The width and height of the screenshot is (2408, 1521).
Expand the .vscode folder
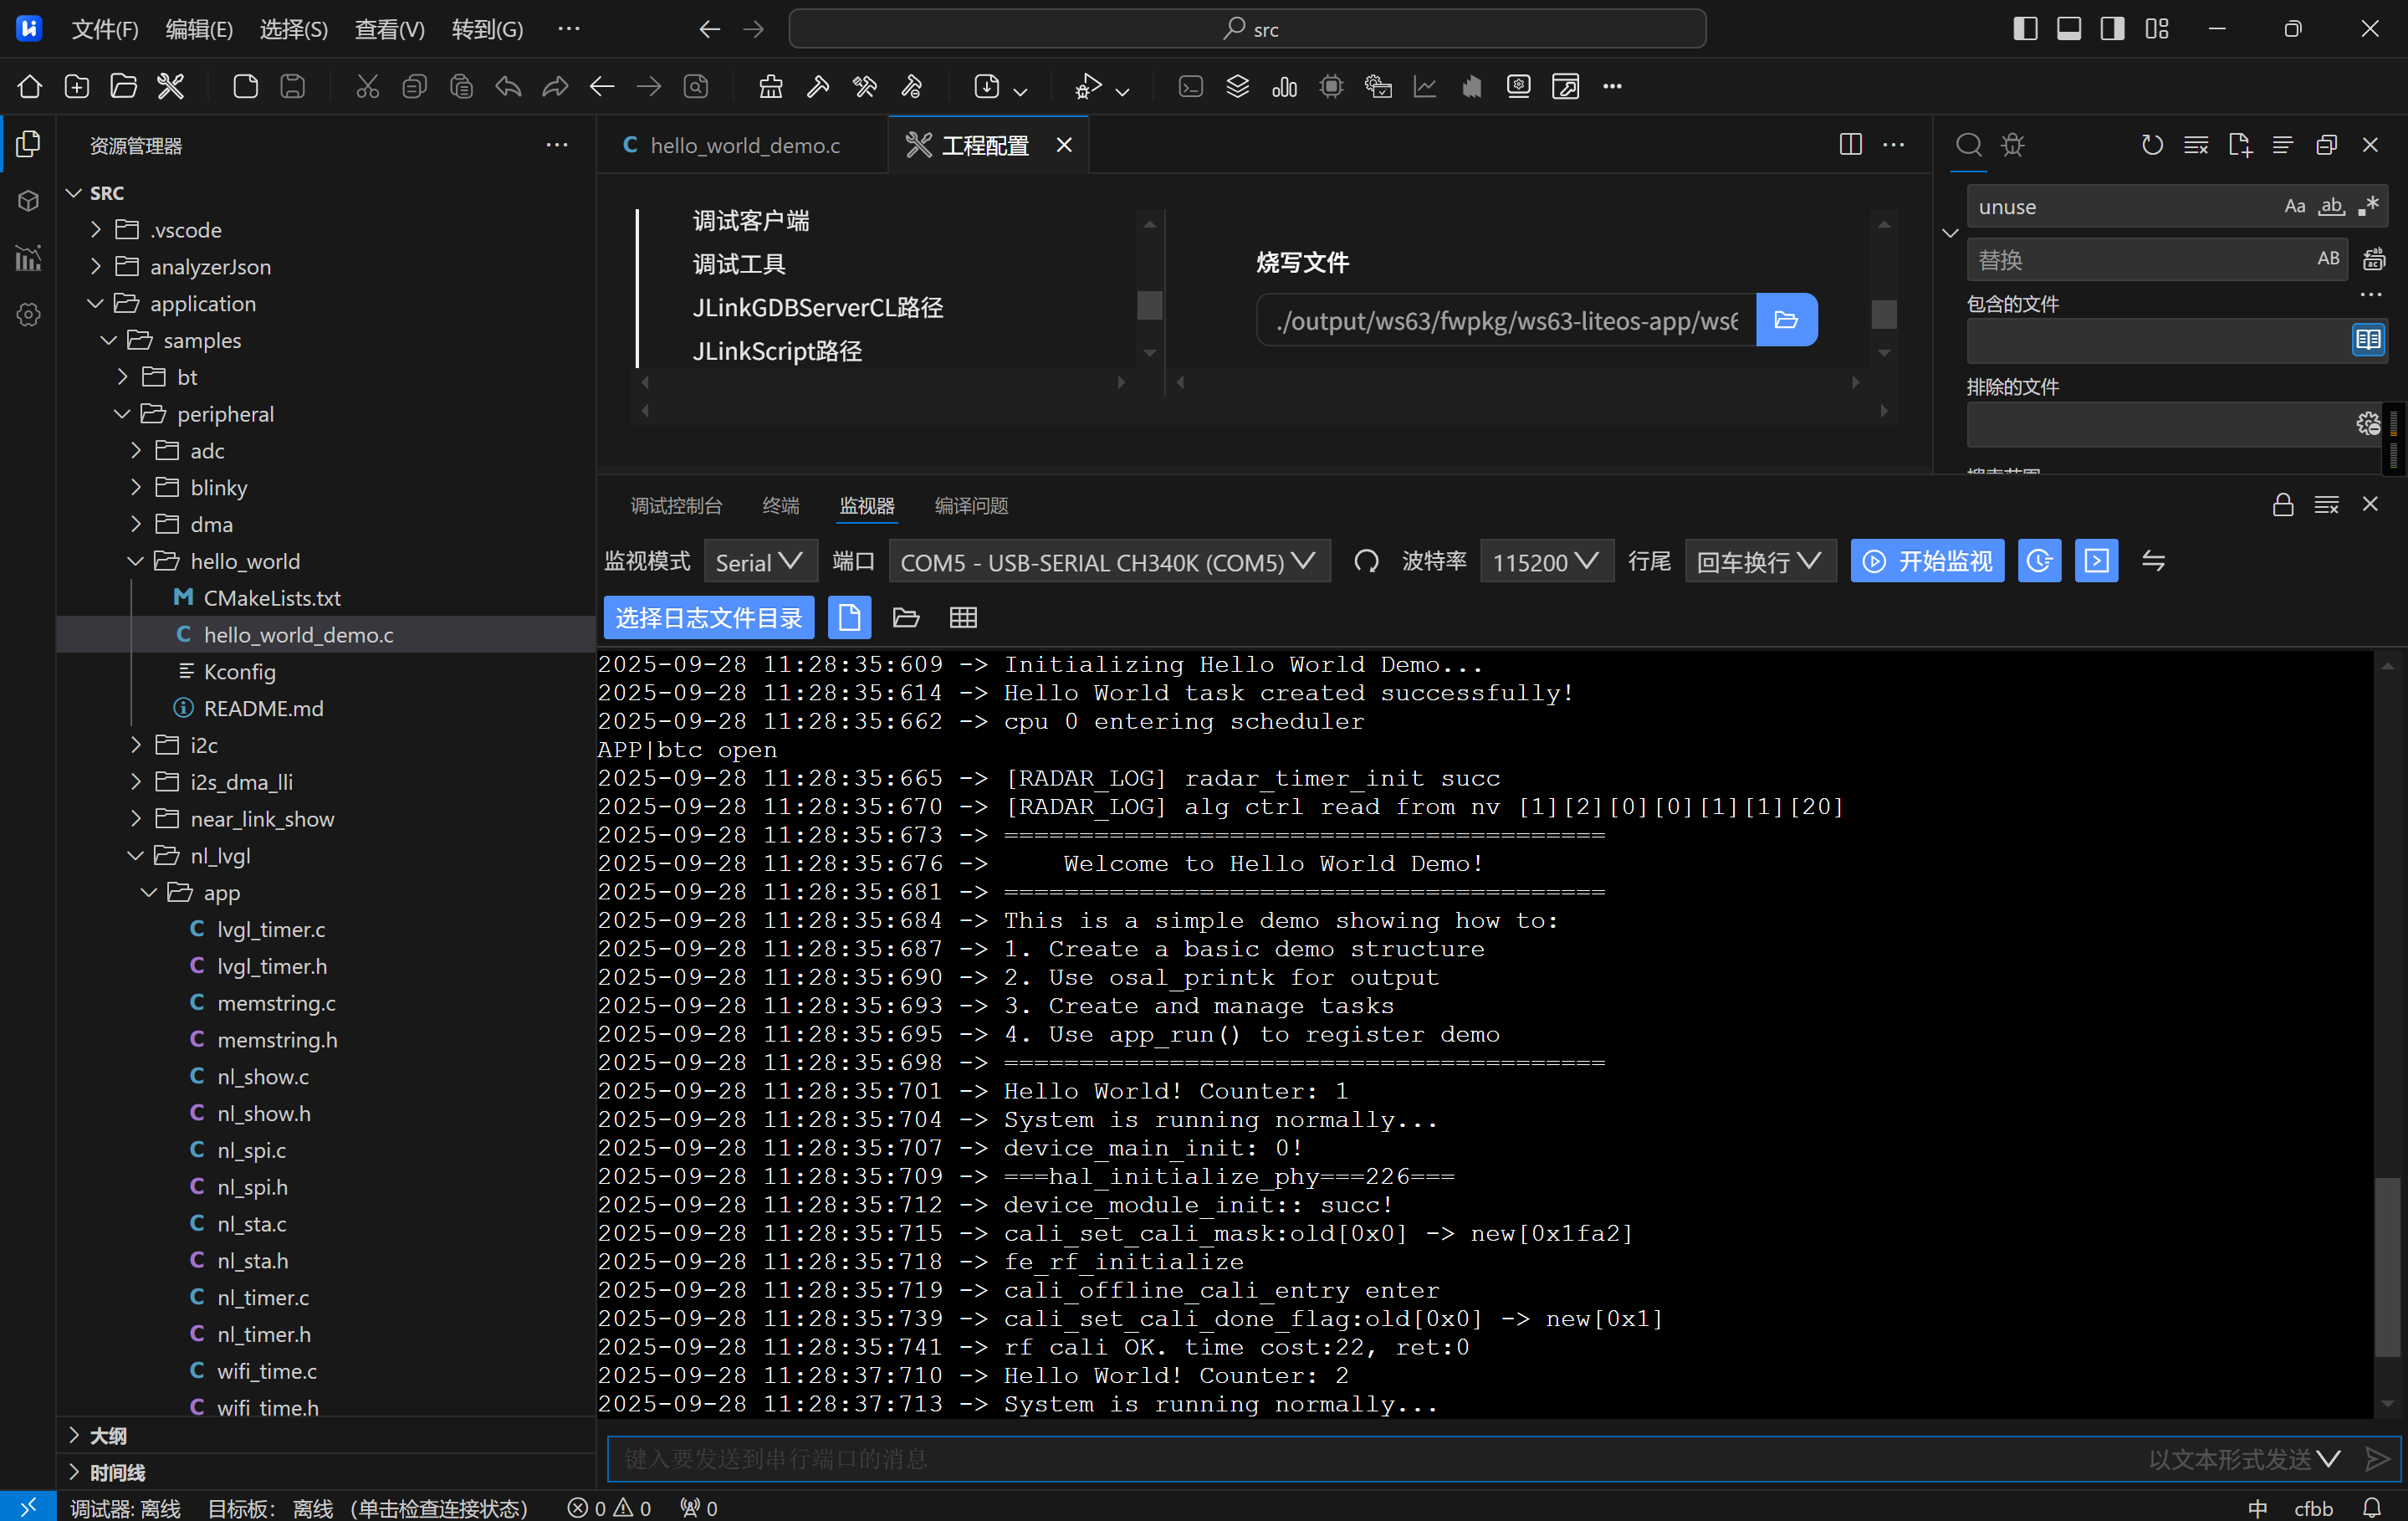pos(96,230)
